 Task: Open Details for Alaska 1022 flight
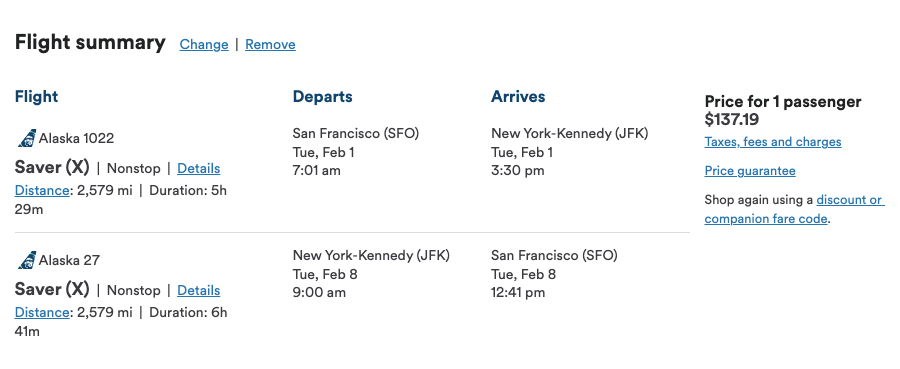(199, 168)
